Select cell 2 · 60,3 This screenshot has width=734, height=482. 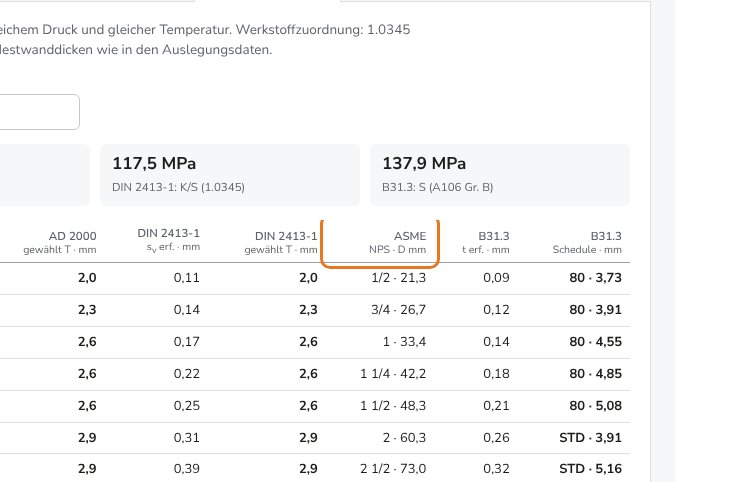click(x=404, y=438)
